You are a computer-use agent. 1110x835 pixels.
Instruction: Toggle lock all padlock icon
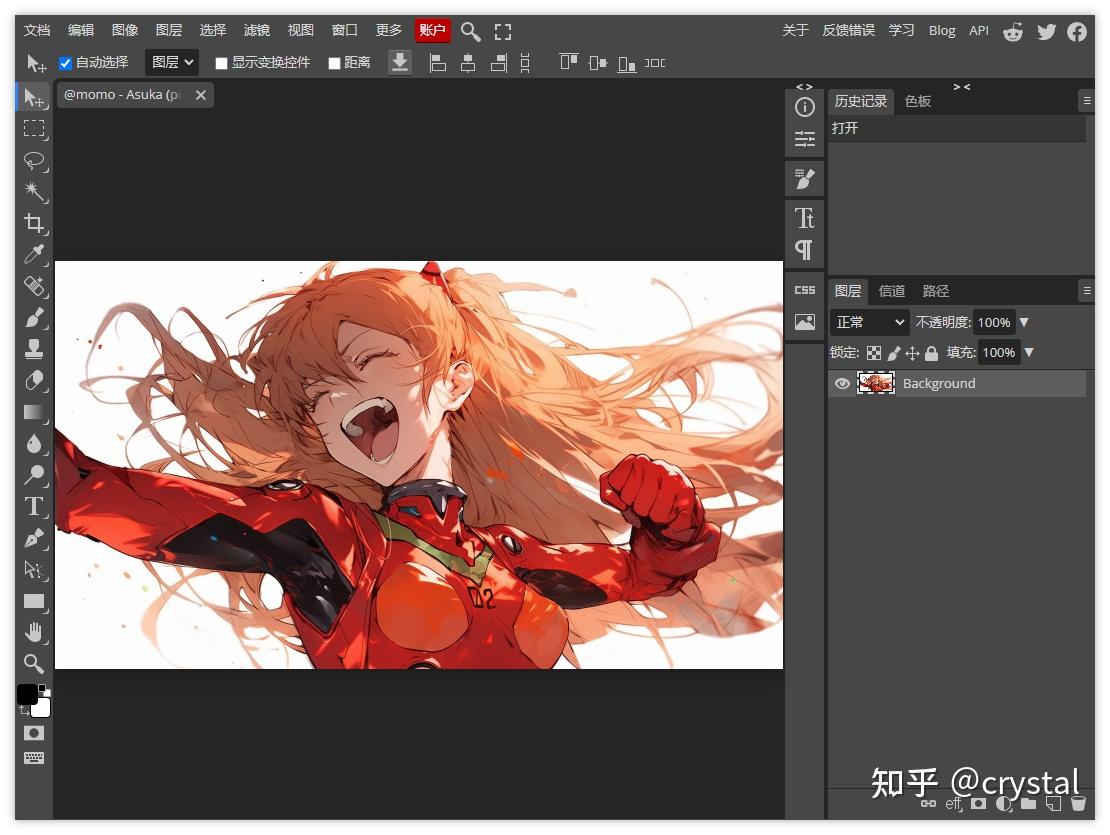click(x=932, y=352)
